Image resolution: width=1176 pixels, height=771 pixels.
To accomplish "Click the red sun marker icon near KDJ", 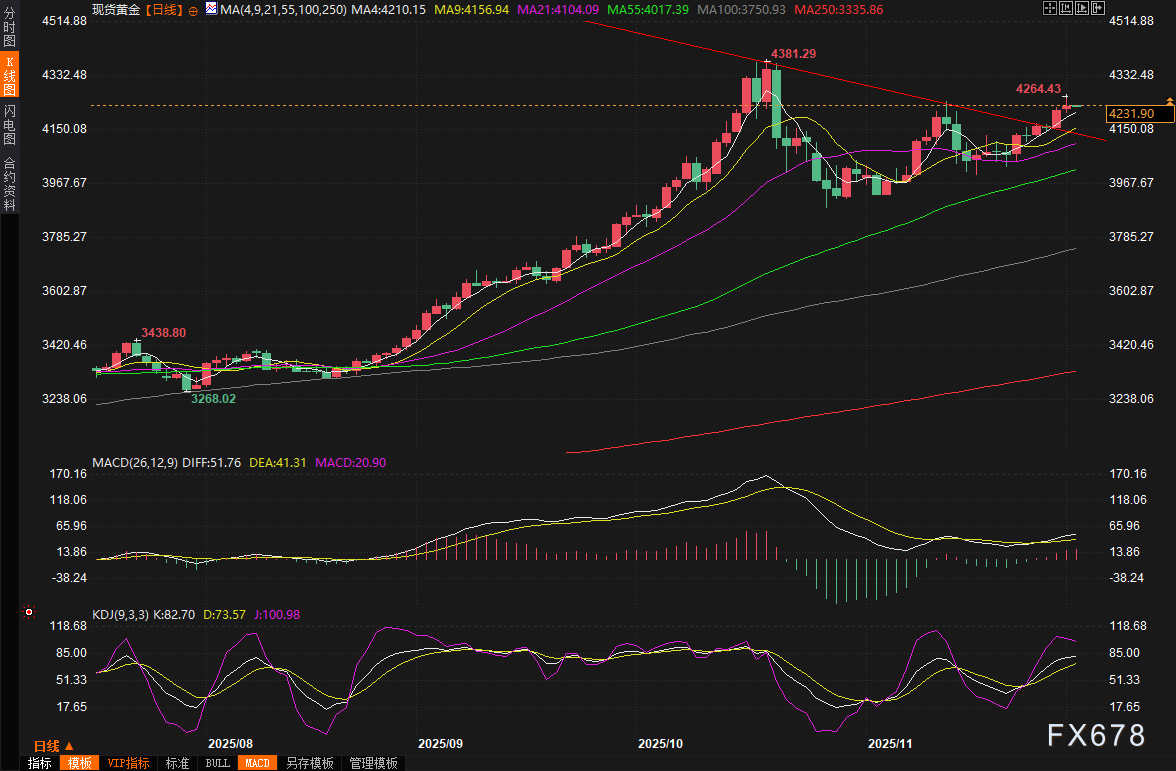I will click(x=29, y=611).
